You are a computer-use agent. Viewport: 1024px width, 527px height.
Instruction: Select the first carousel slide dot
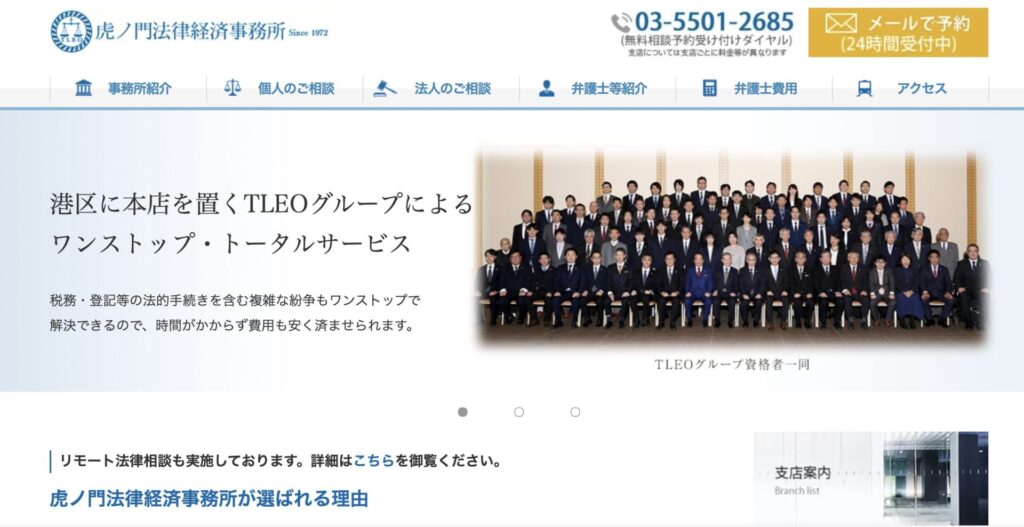462,412
